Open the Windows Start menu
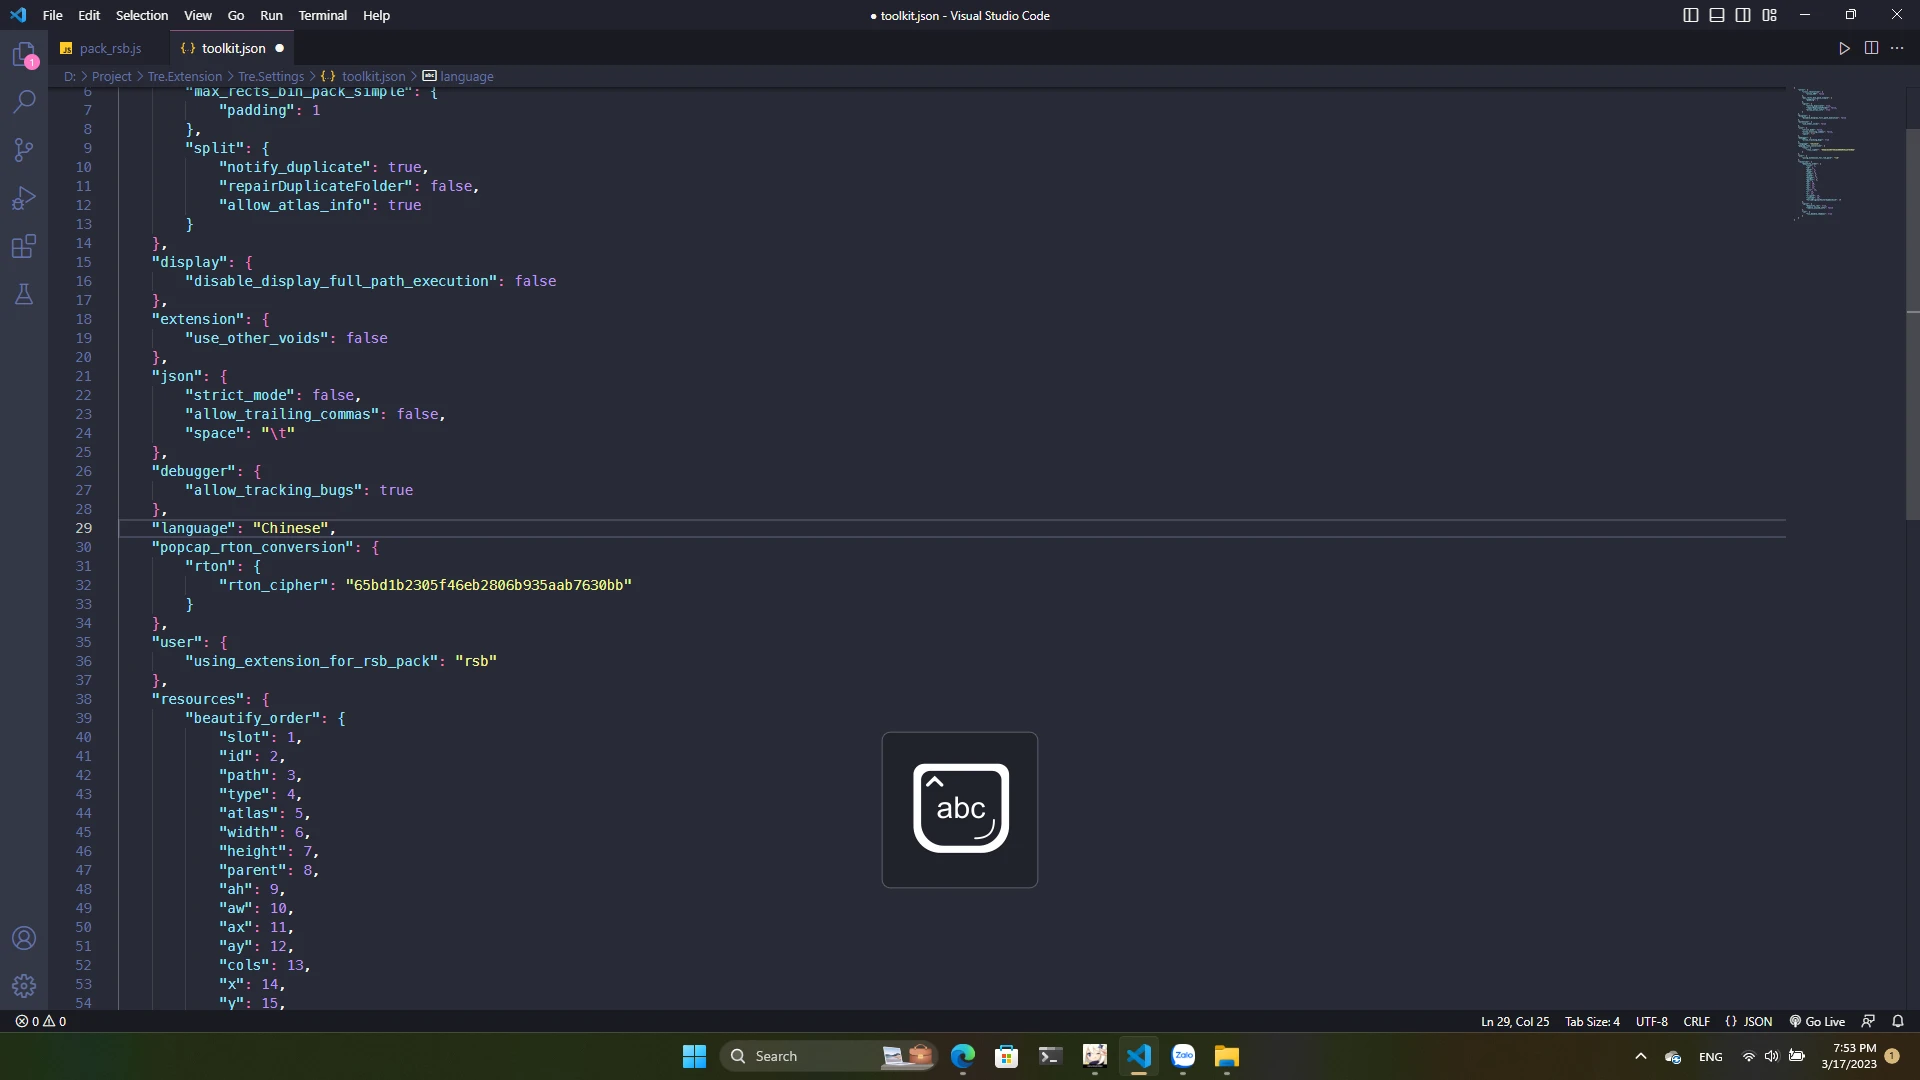The height and width of the screenshot is (1080, 1920). click(694, 1056)
